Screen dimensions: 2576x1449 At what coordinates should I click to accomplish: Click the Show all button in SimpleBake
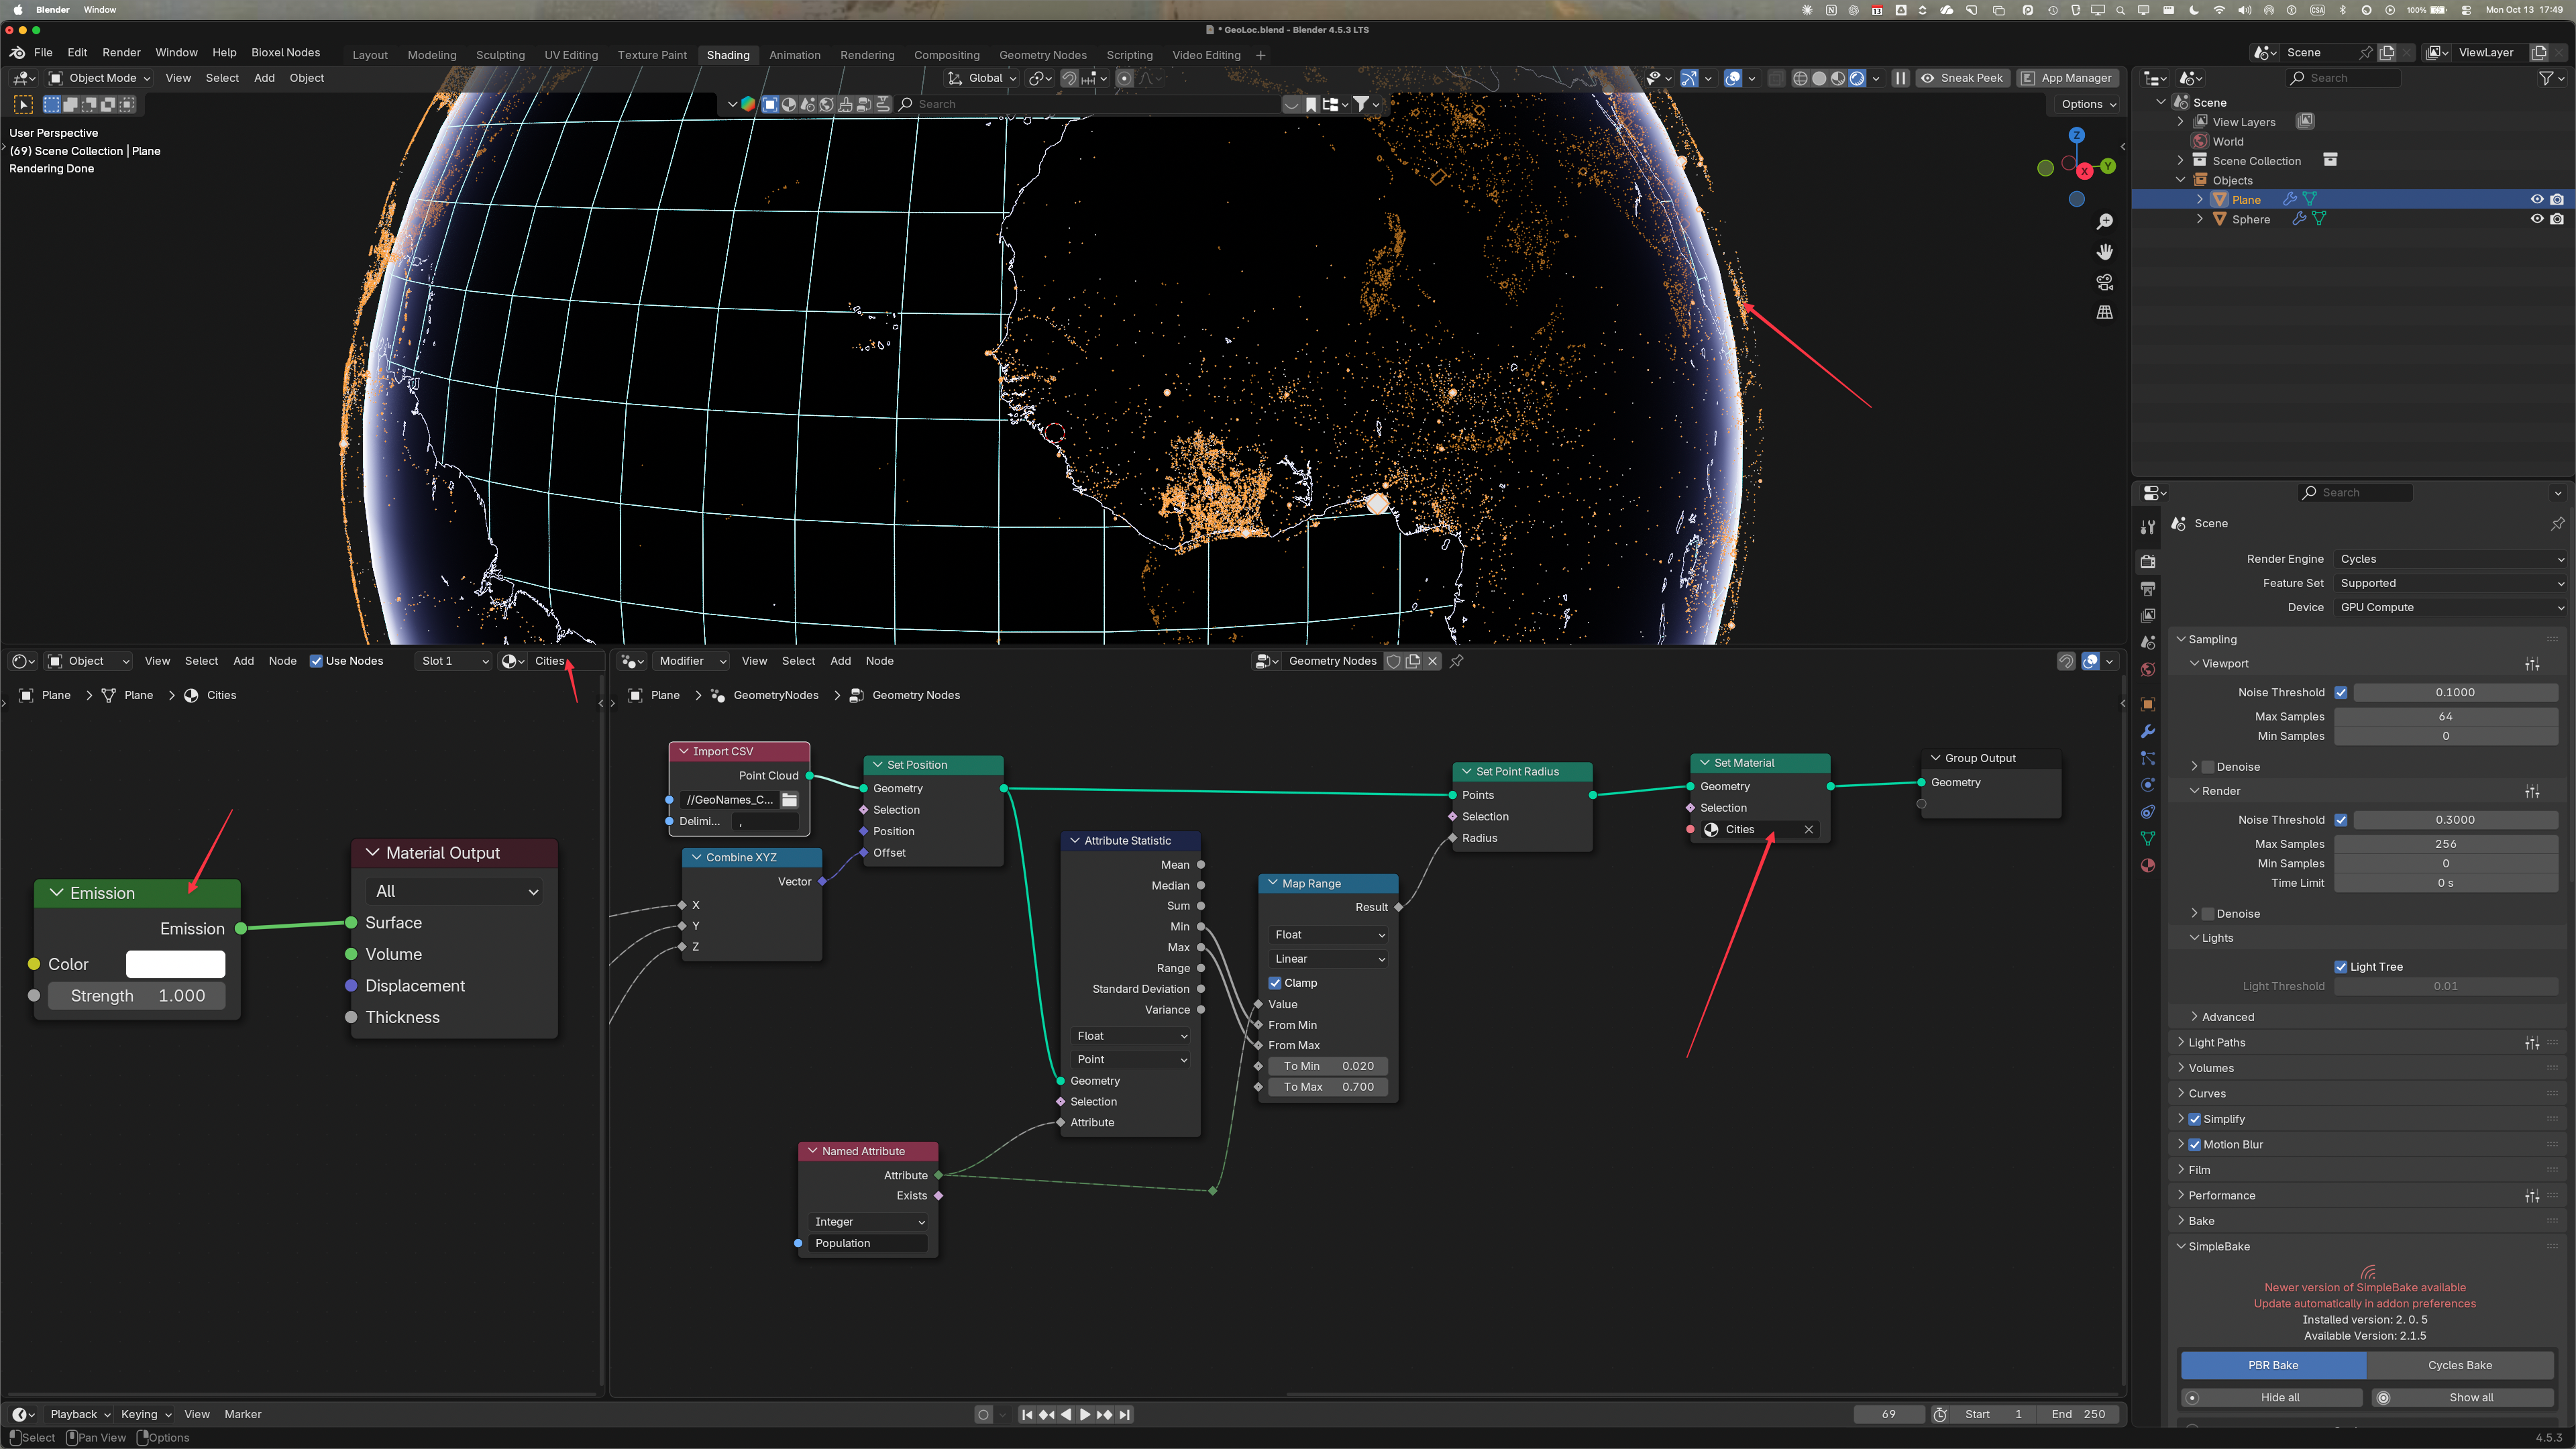pos(2462,1398)
